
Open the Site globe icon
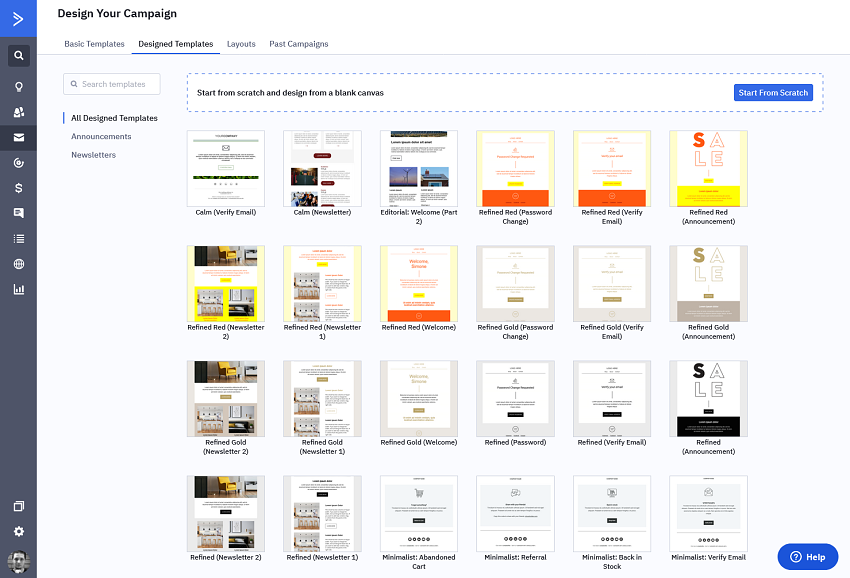[18, 264]
